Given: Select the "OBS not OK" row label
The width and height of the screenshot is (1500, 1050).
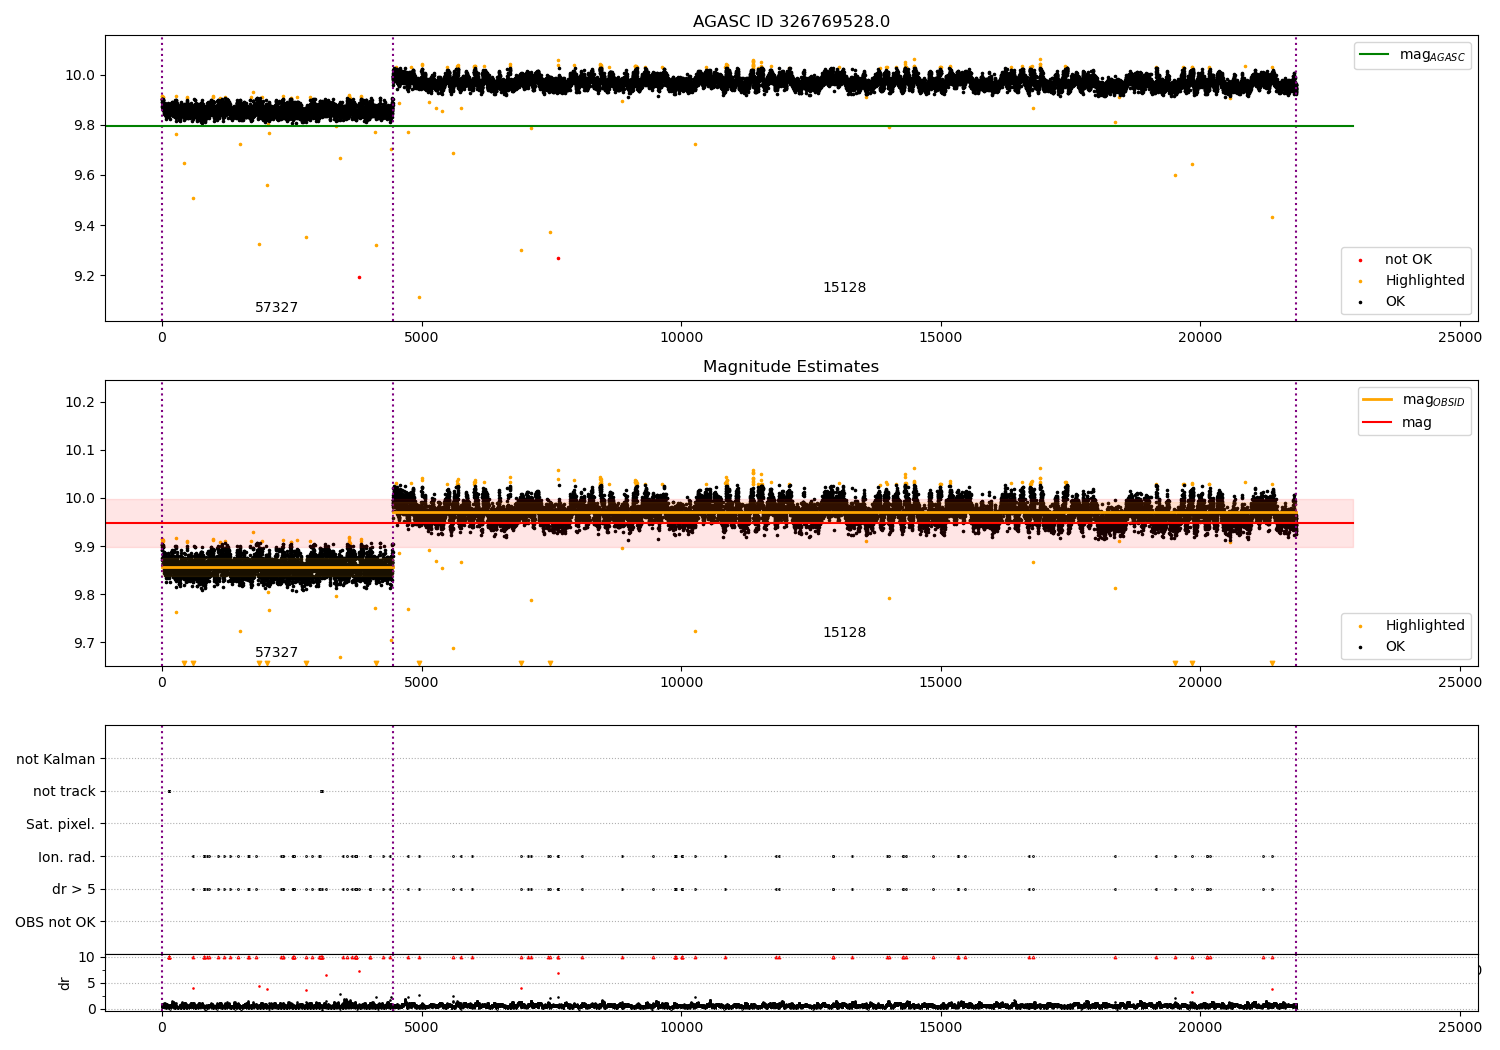Looking at the screenshot, I should [x=56, y=922].
